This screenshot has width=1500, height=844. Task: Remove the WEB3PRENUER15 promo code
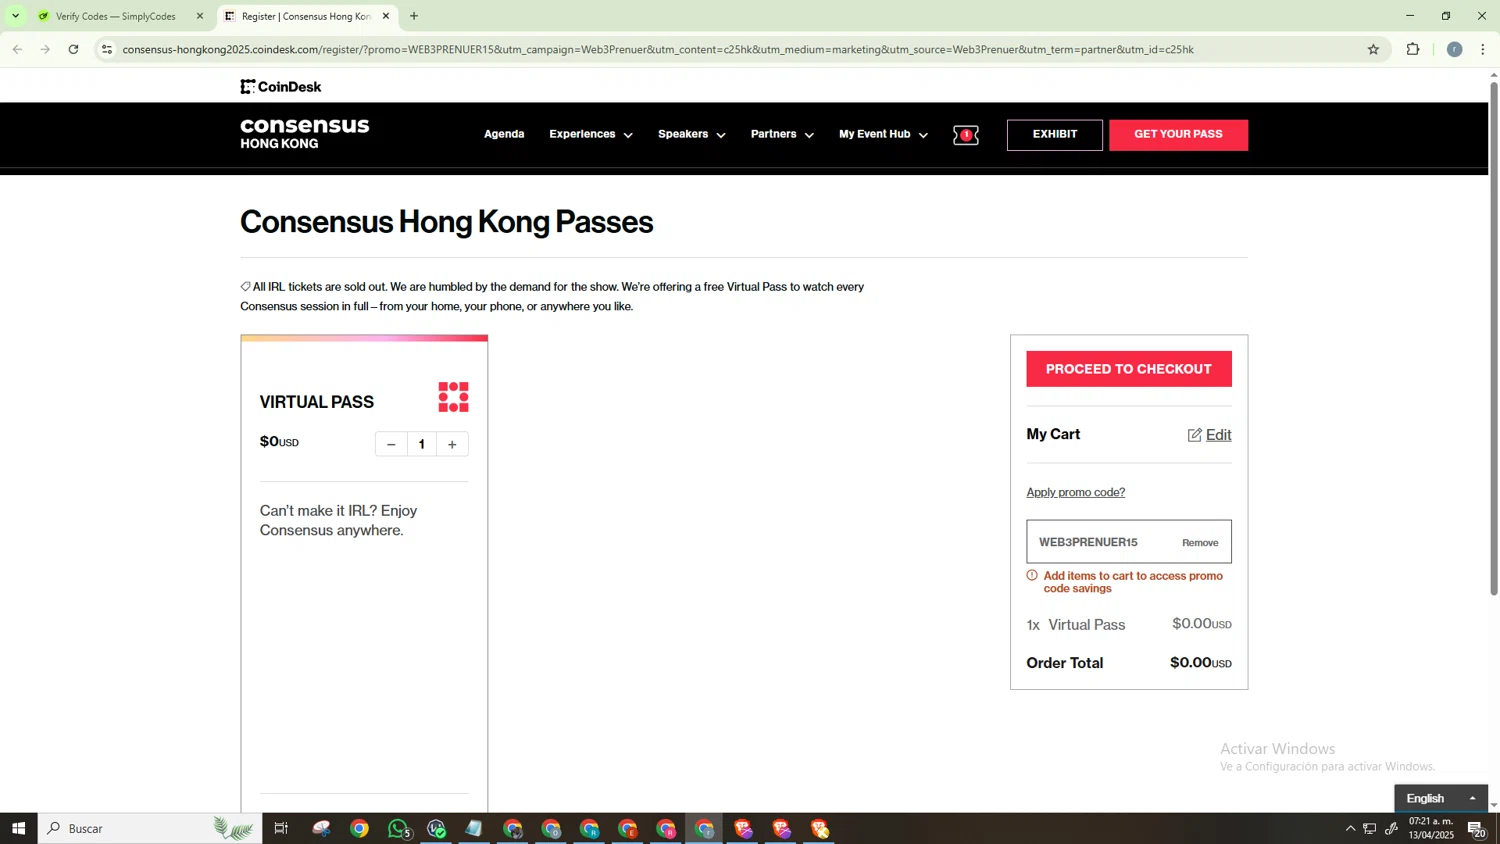coord(1200,543)
